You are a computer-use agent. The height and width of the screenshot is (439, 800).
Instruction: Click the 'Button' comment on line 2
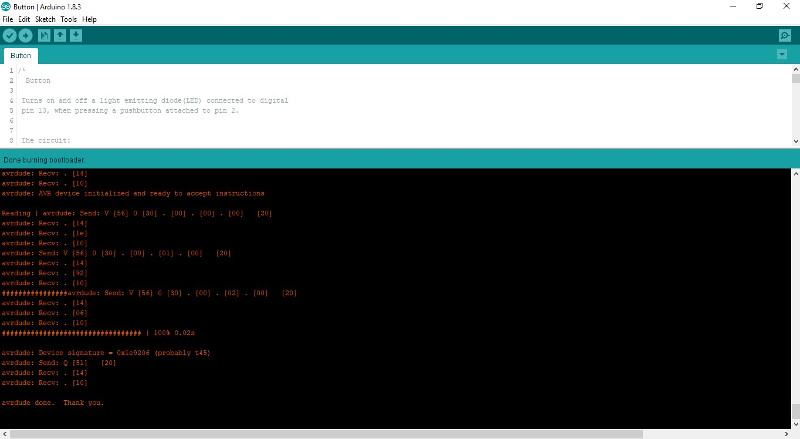38,81
